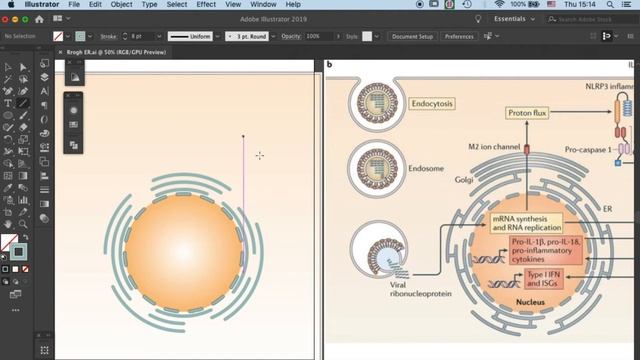Open the Align panel icon
This screenshot has width=640, height=360.
pos(44,176)
